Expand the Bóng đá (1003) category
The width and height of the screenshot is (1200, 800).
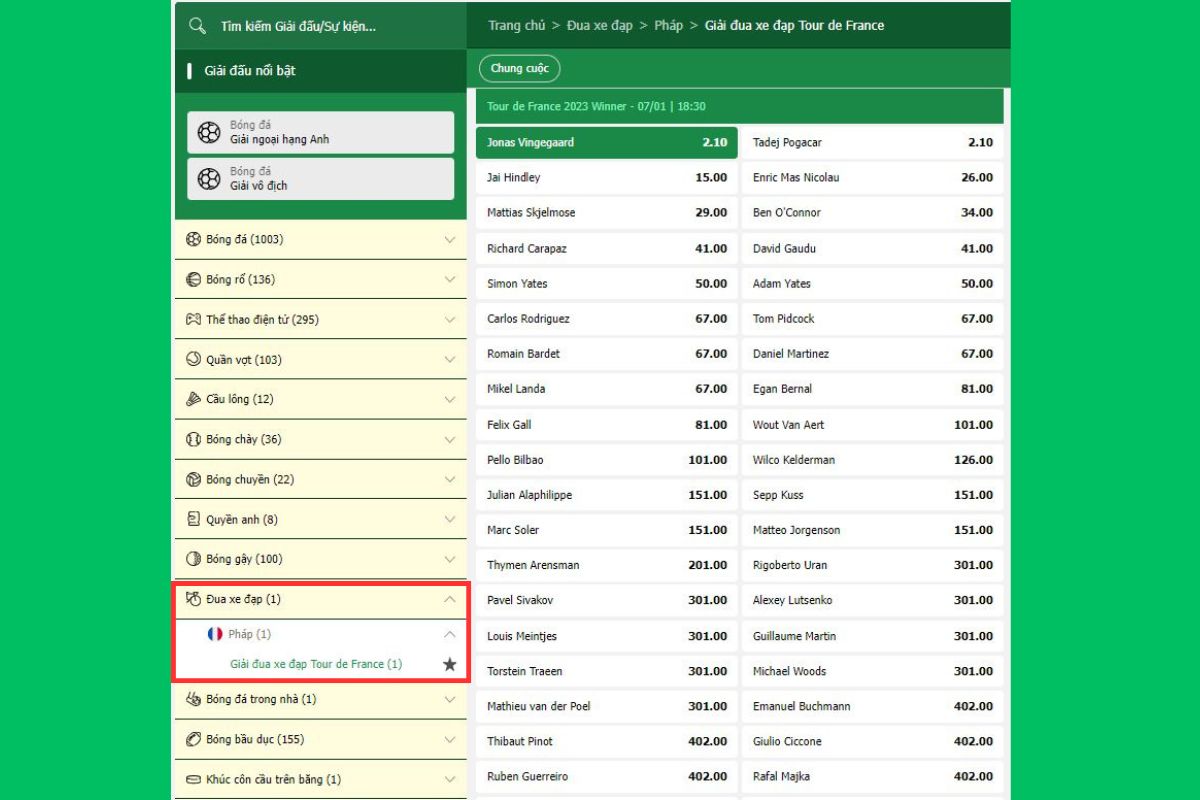[x=449, y=240]
